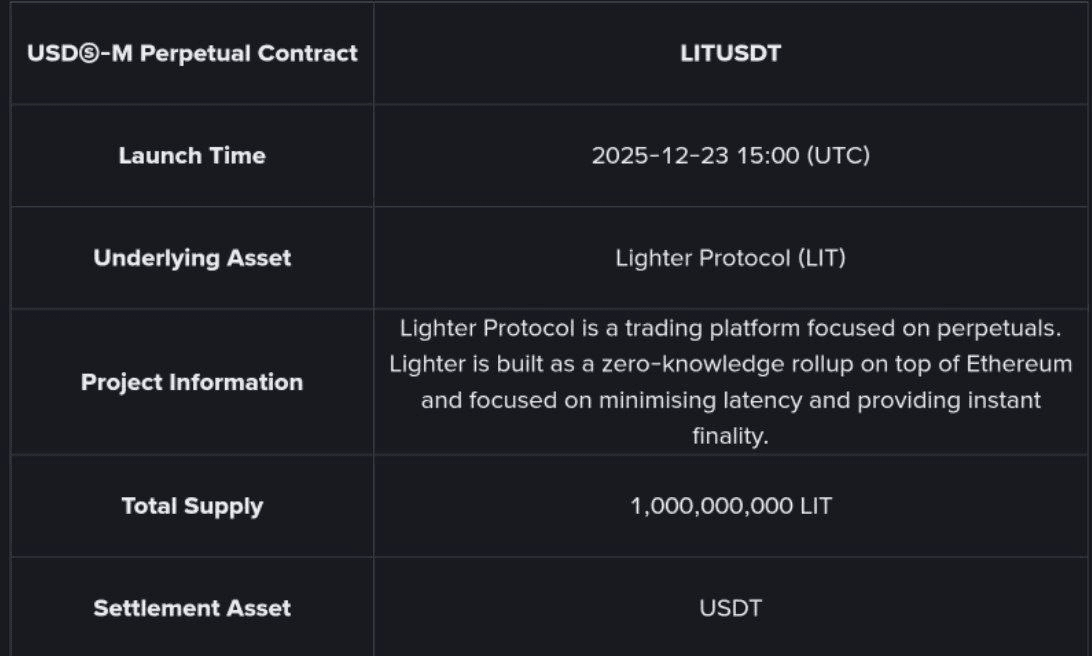Select the LITUSDT contract name

[730, 53]
